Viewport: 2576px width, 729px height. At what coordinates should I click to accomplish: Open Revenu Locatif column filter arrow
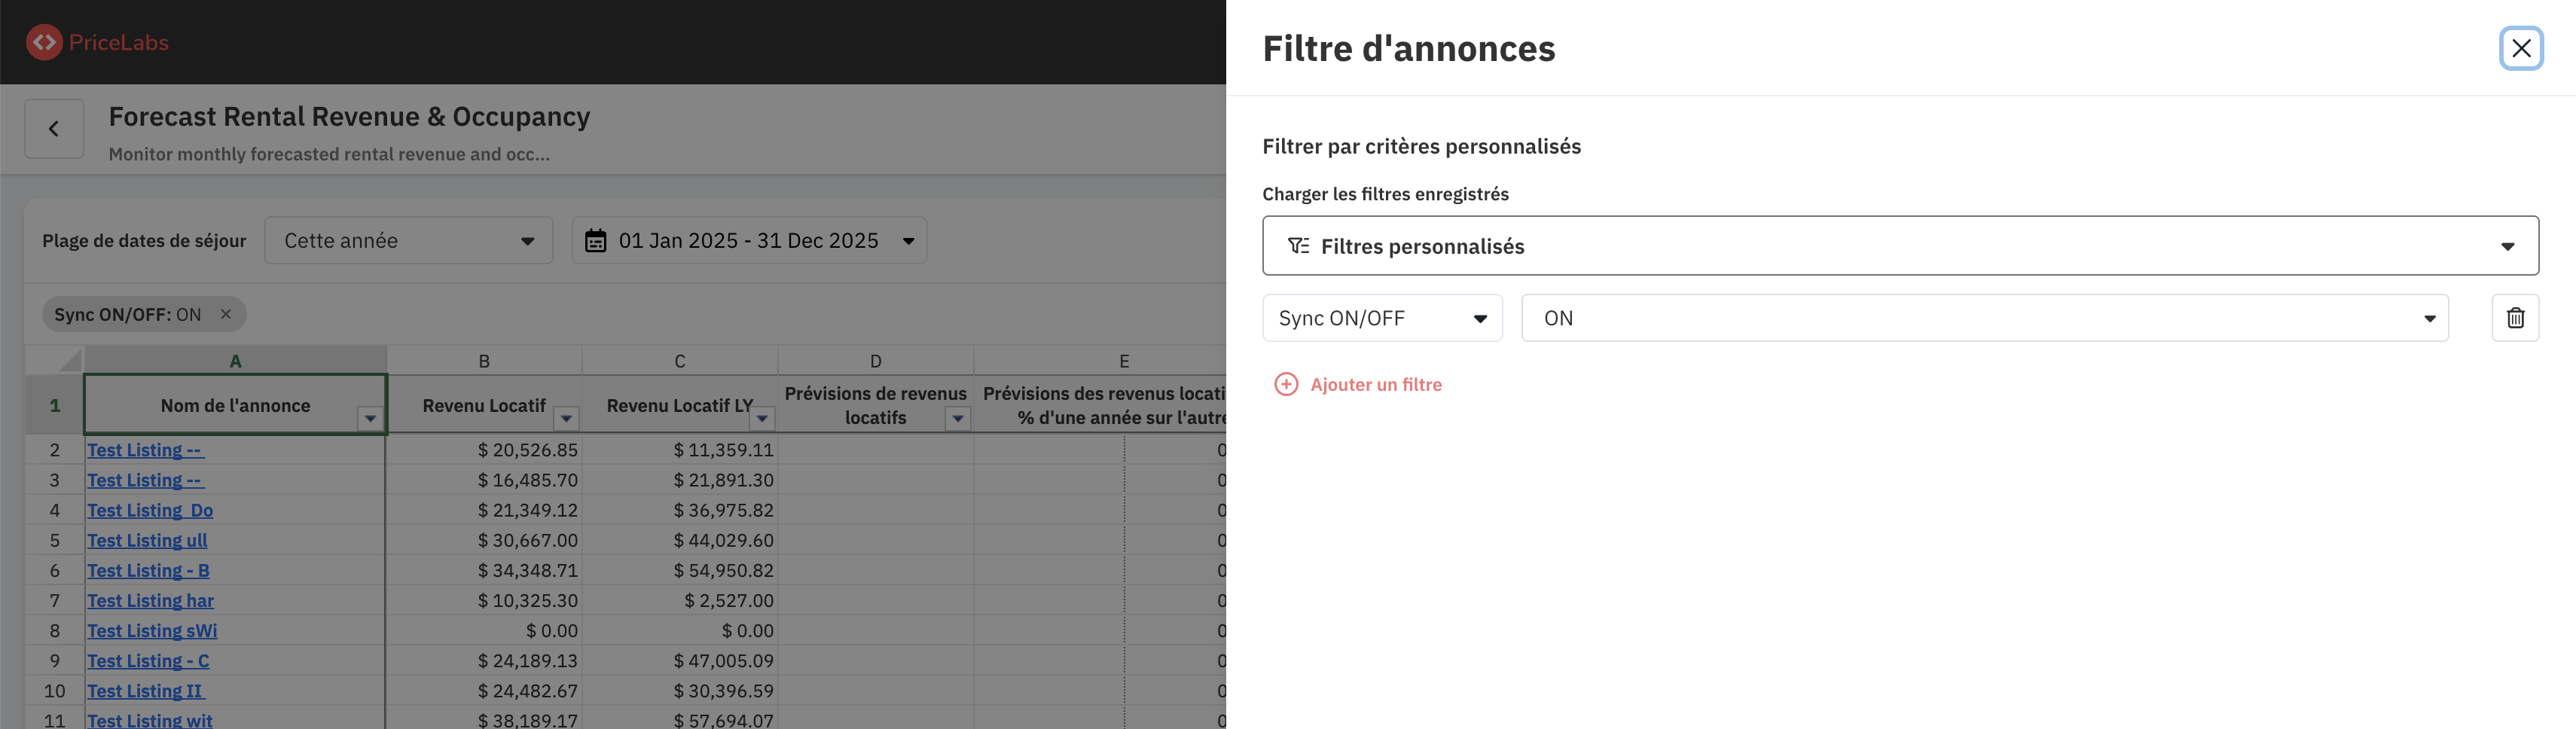click(x=566, y=418)
